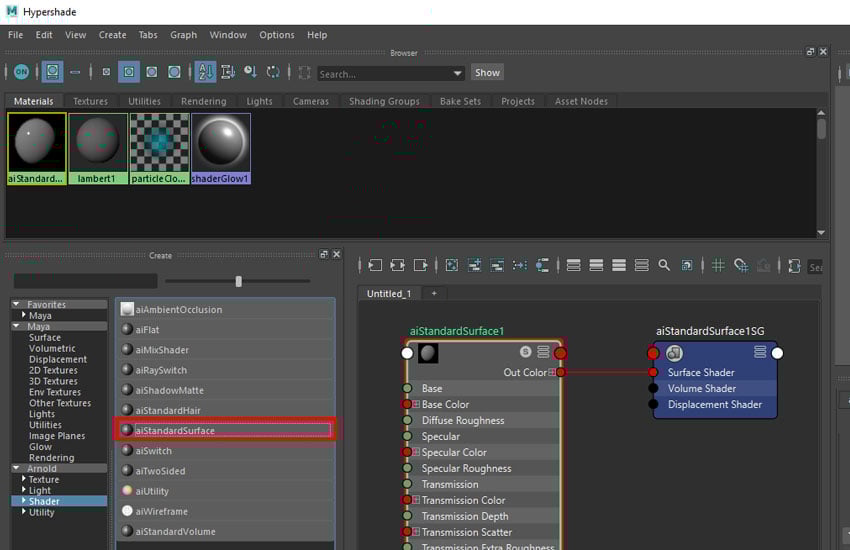
Task: Click the magnifier icon in graph toolbar
Action: (664, 266)
